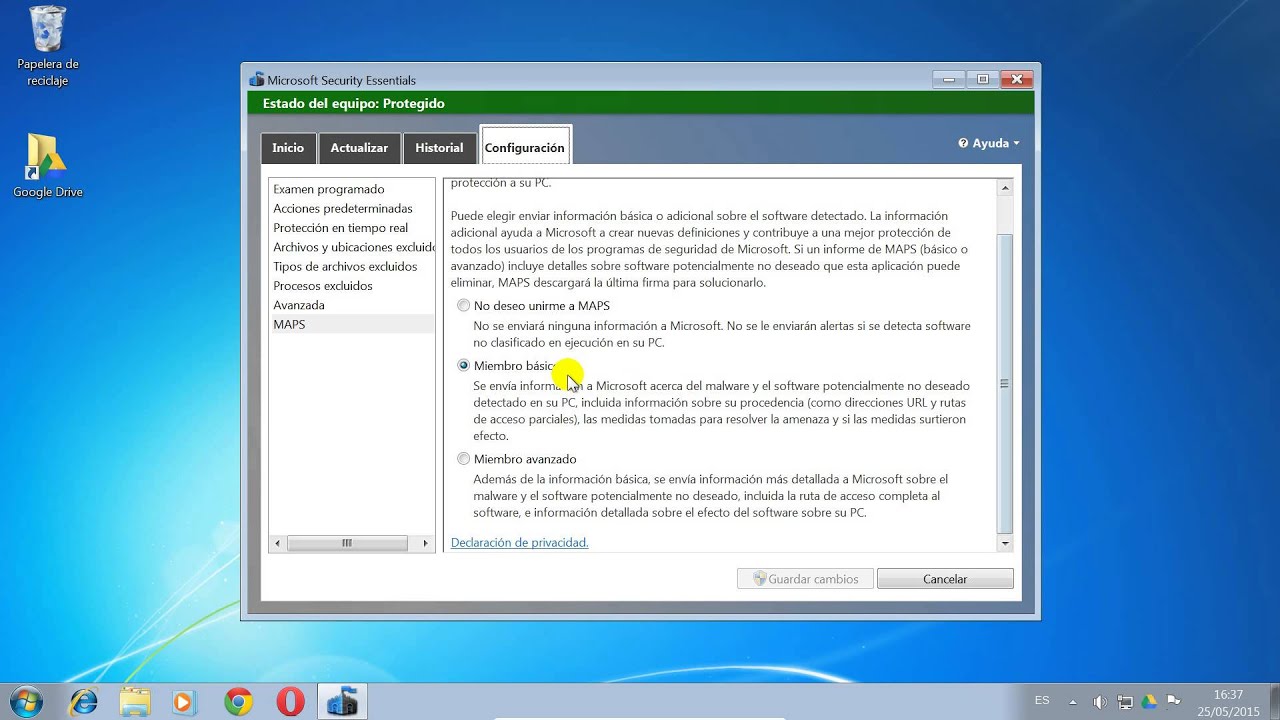1280x720 pixels.
Task: Switch to the Historial tab
Action: (x=439, y=148)
